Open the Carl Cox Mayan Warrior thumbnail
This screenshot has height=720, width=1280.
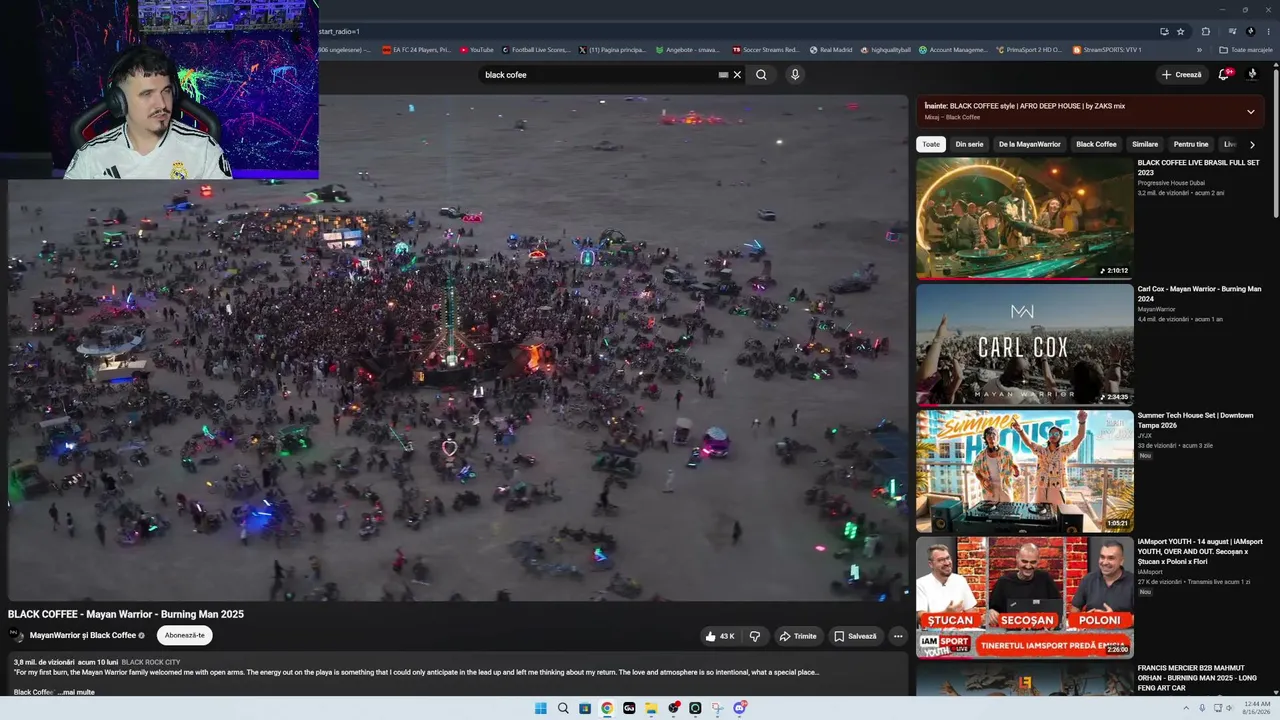pyautogui.click(x=1025, y=344)
